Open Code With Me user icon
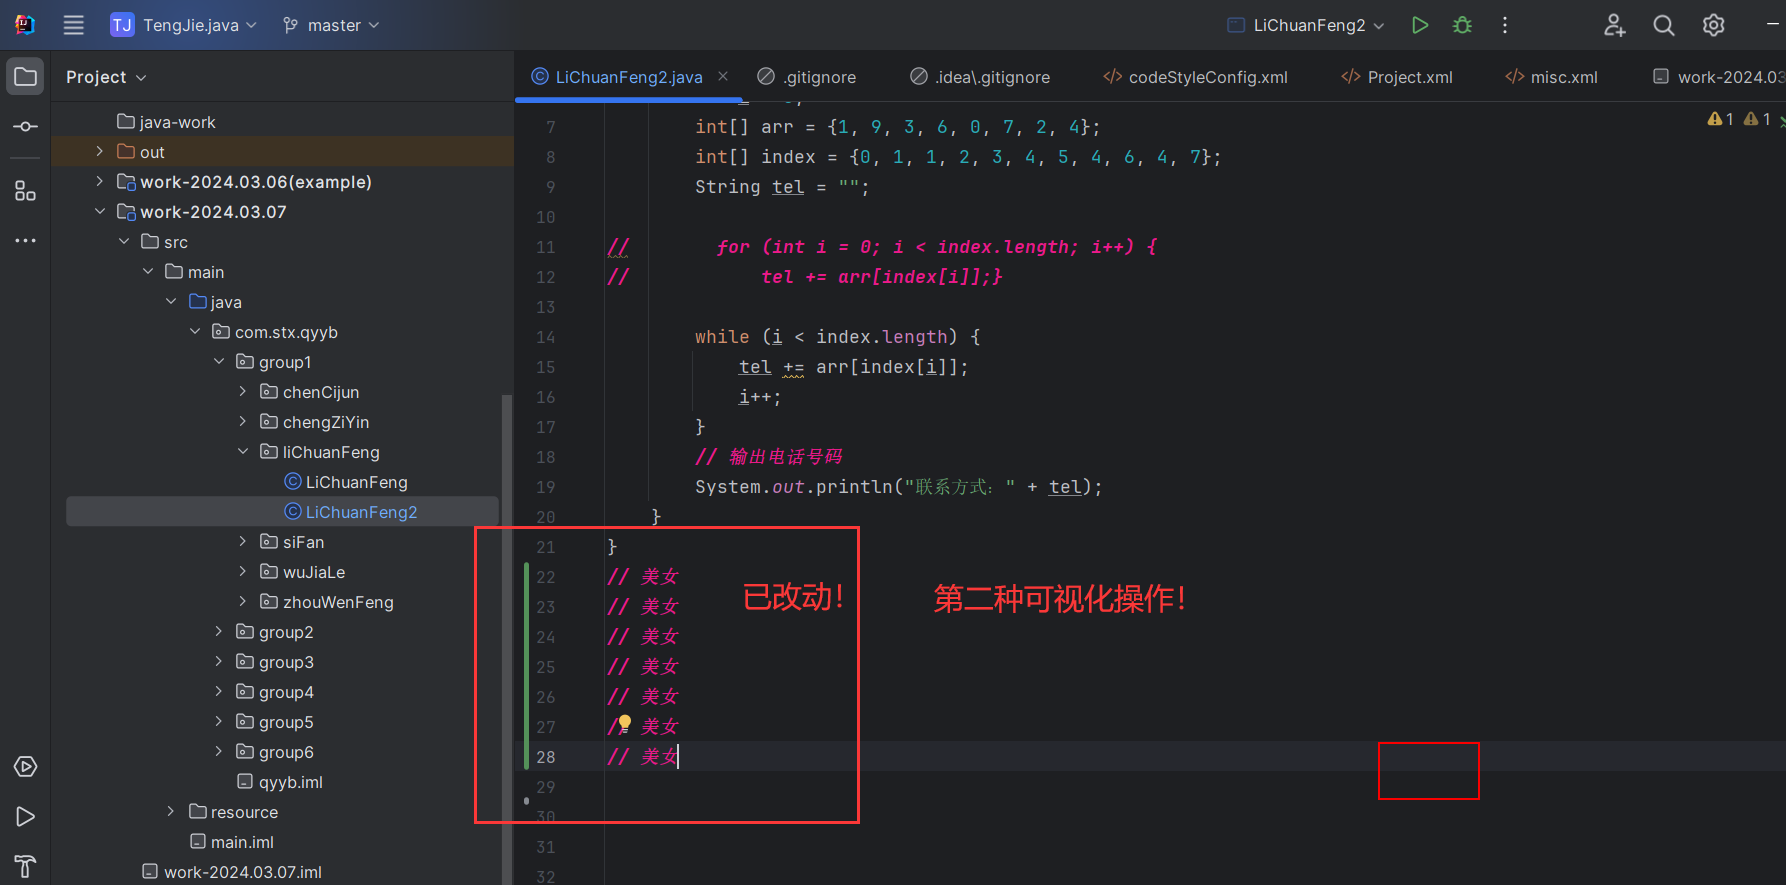The image size is (1786, 885). [1615, 25]
